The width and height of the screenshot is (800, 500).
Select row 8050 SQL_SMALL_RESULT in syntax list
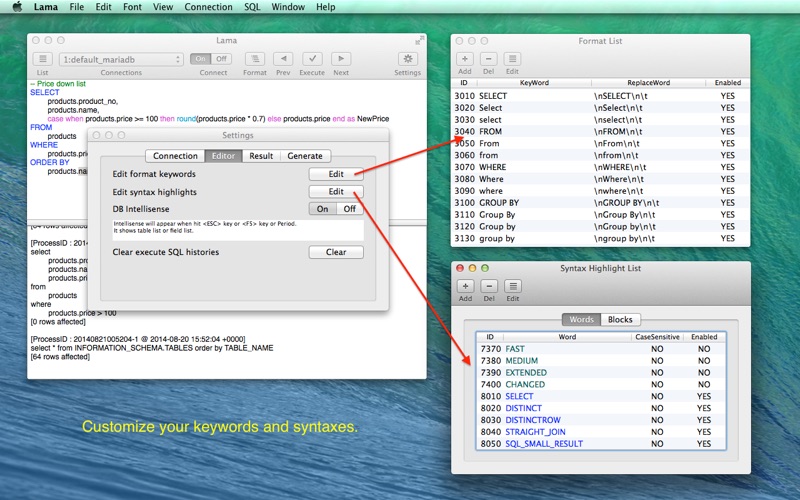[x=601, y=444]
